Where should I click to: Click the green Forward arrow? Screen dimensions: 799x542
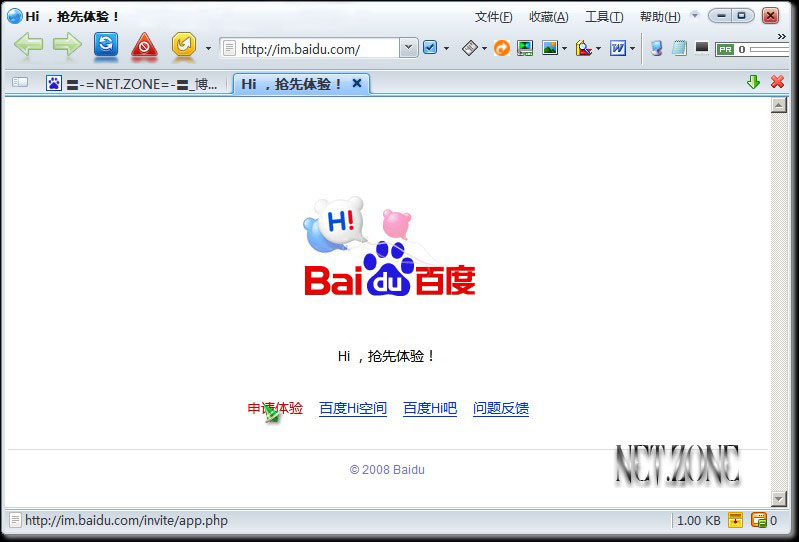pyautogui.click(x=67, y=45)
